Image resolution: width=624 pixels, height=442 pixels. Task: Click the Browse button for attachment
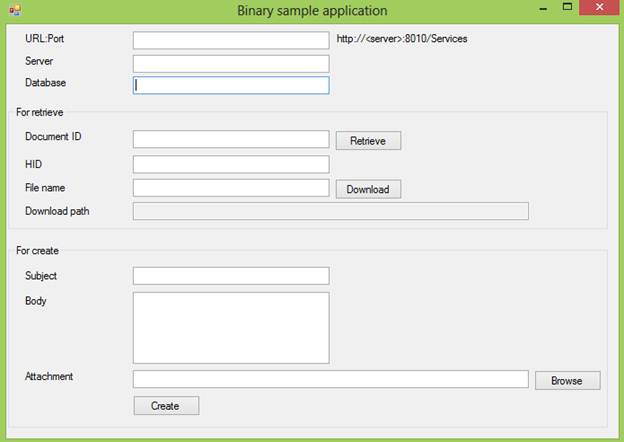(x=567, y=381)
